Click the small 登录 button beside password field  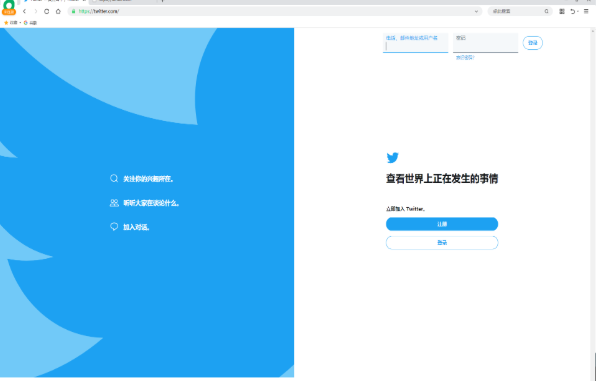[x=533, y=43]
